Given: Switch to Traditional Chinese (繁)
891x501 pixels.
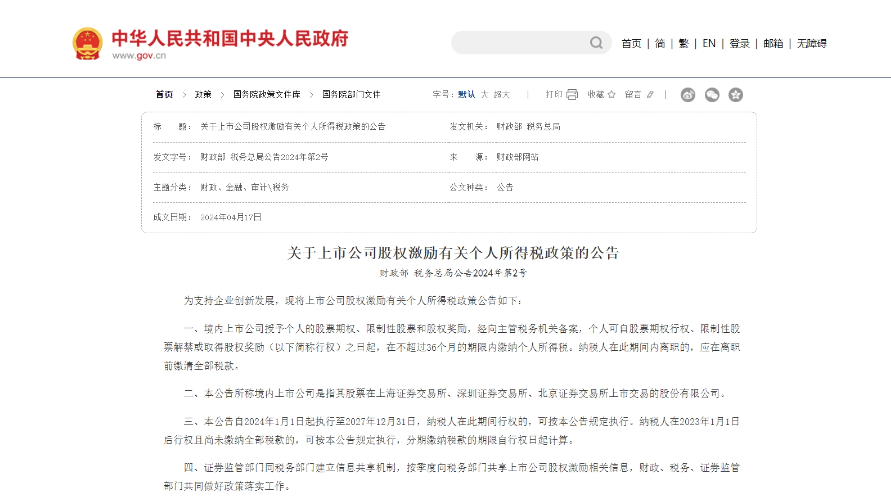Looking at the screenshot, I should click(684, 43).
